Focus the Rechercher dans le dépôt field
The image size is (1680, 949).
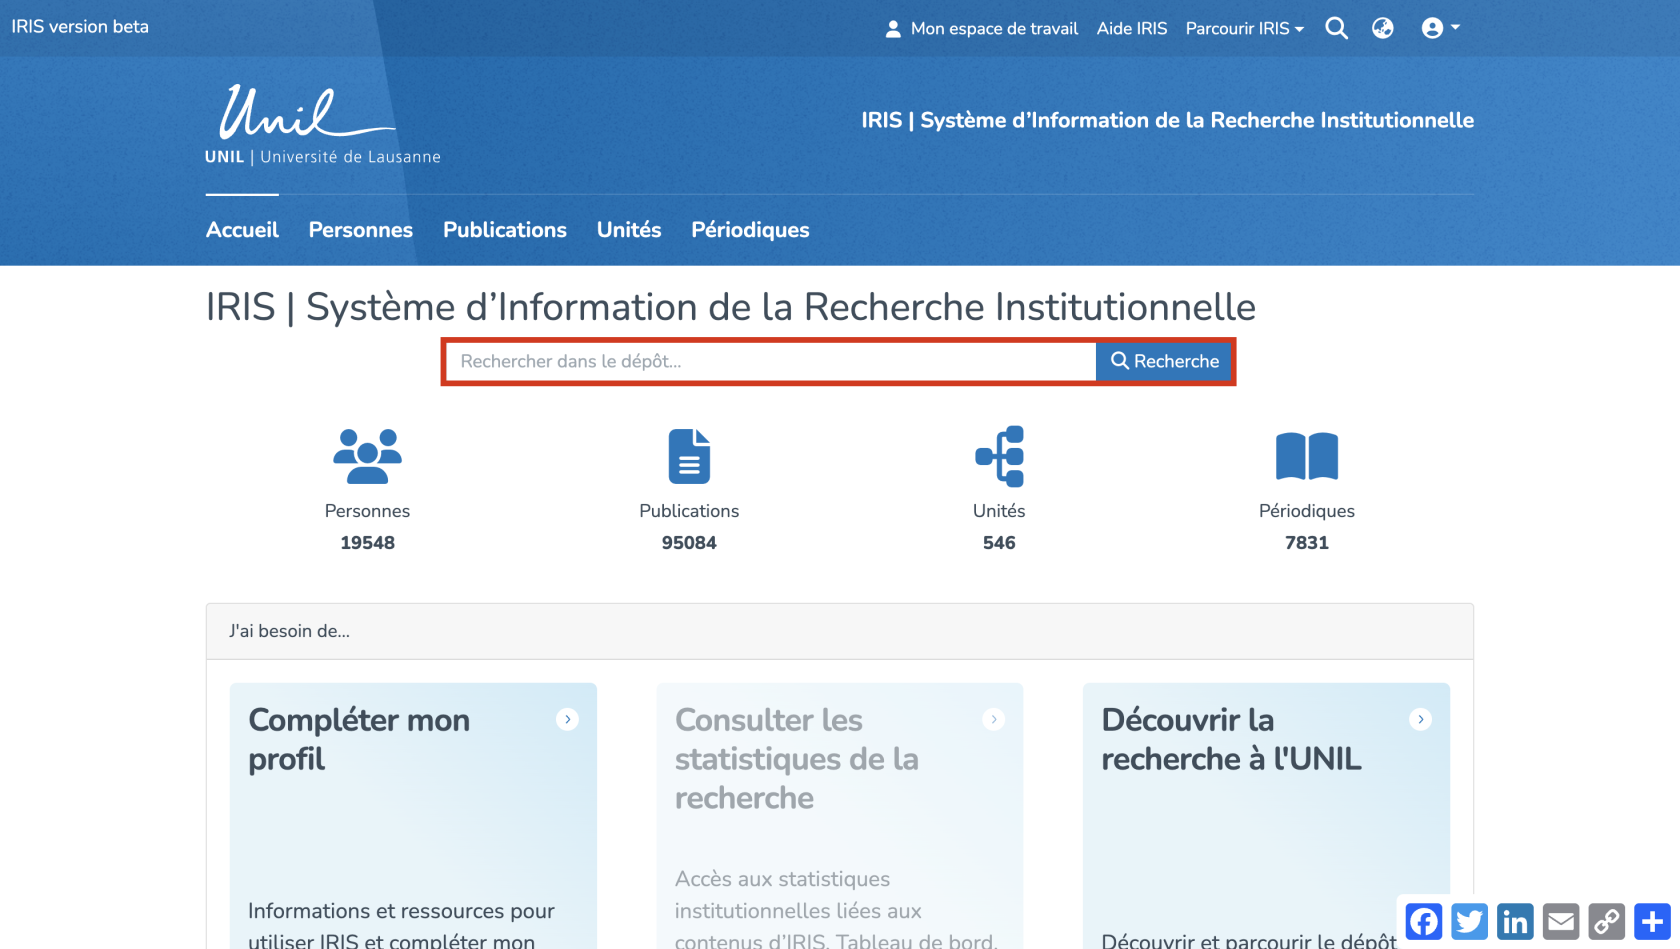click(770, 361)
